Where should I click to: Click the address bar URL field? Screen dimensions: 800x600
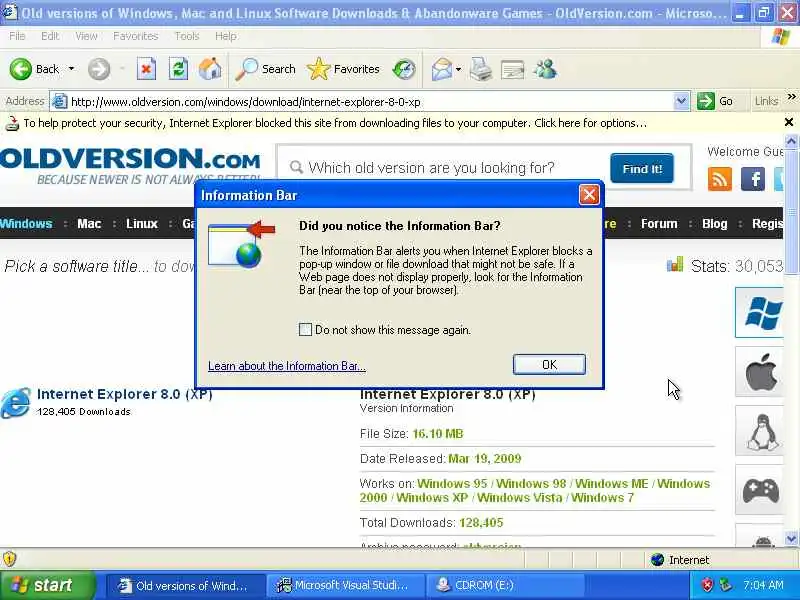[x=370, y=102]
